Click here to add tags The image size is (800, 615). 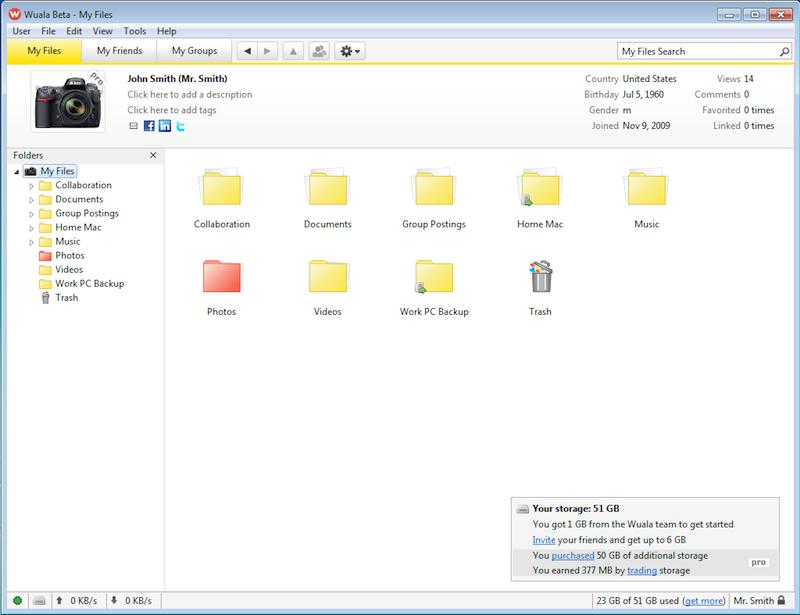(x=172, y=110)
